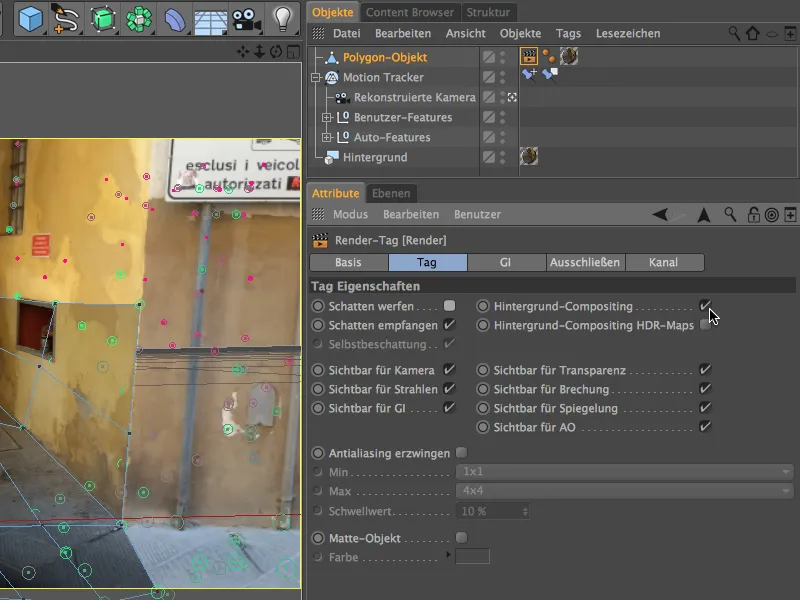Click the viewport move camera icon
The width and height of the screenshot is (800, 600).
(243, 52)
